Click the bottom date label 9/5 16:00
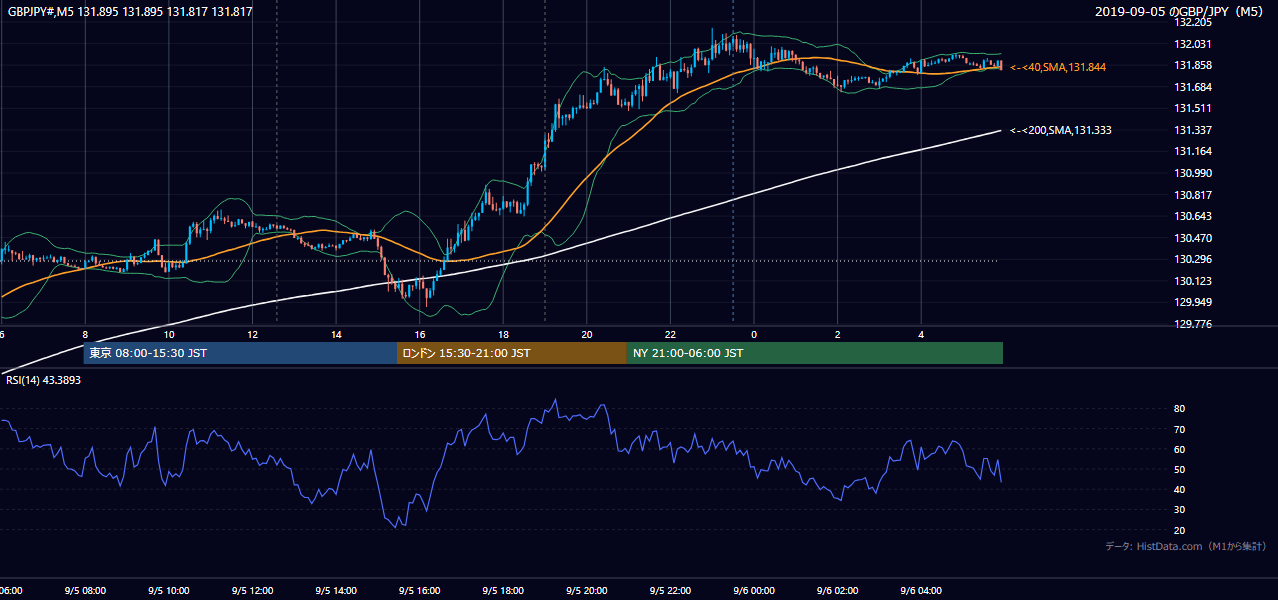Viewport: 1278px width, 600px height. pyautogui.click(x=419, y=591)
